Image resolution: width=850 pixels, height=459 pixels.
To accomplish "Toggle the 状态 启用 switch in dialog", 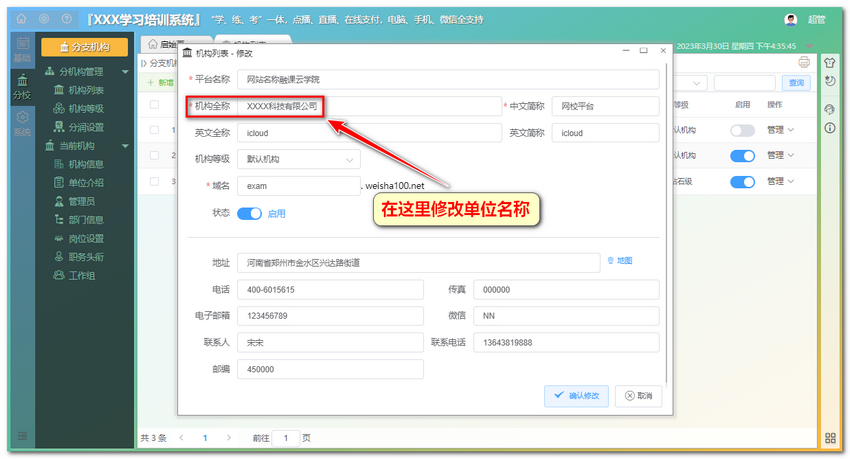I will click(x=249, y=214).
